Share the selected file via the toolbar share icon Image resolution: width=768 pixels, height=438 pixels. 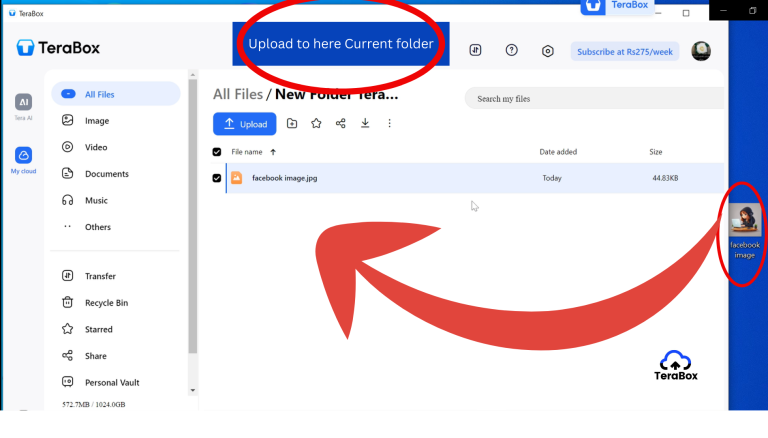point(341,123)
